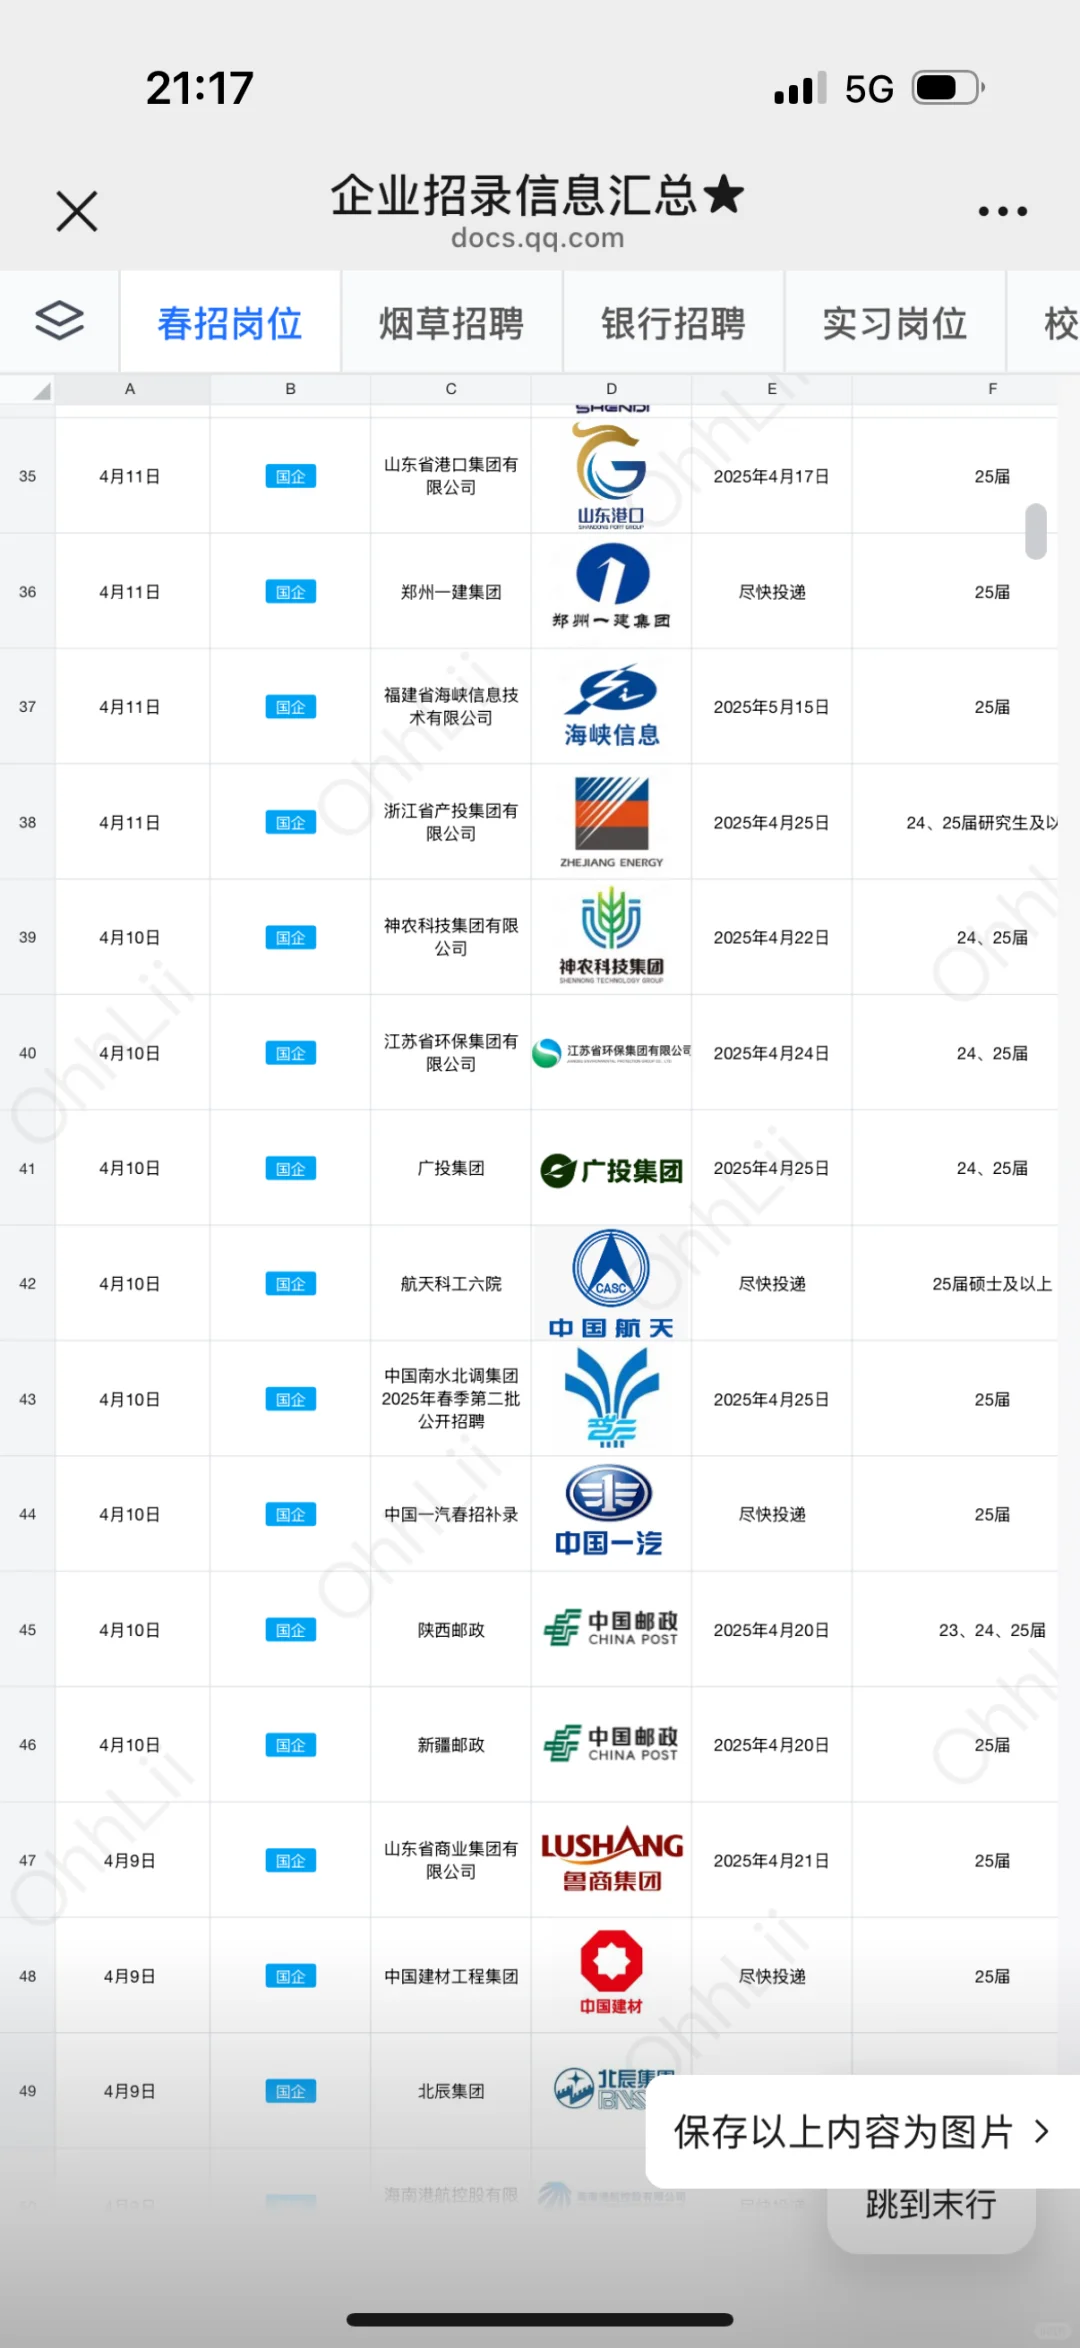
Task: Click 国企 tag in 郑州一建集团 row
Action: pyautogui.click(x=291, y=592)
